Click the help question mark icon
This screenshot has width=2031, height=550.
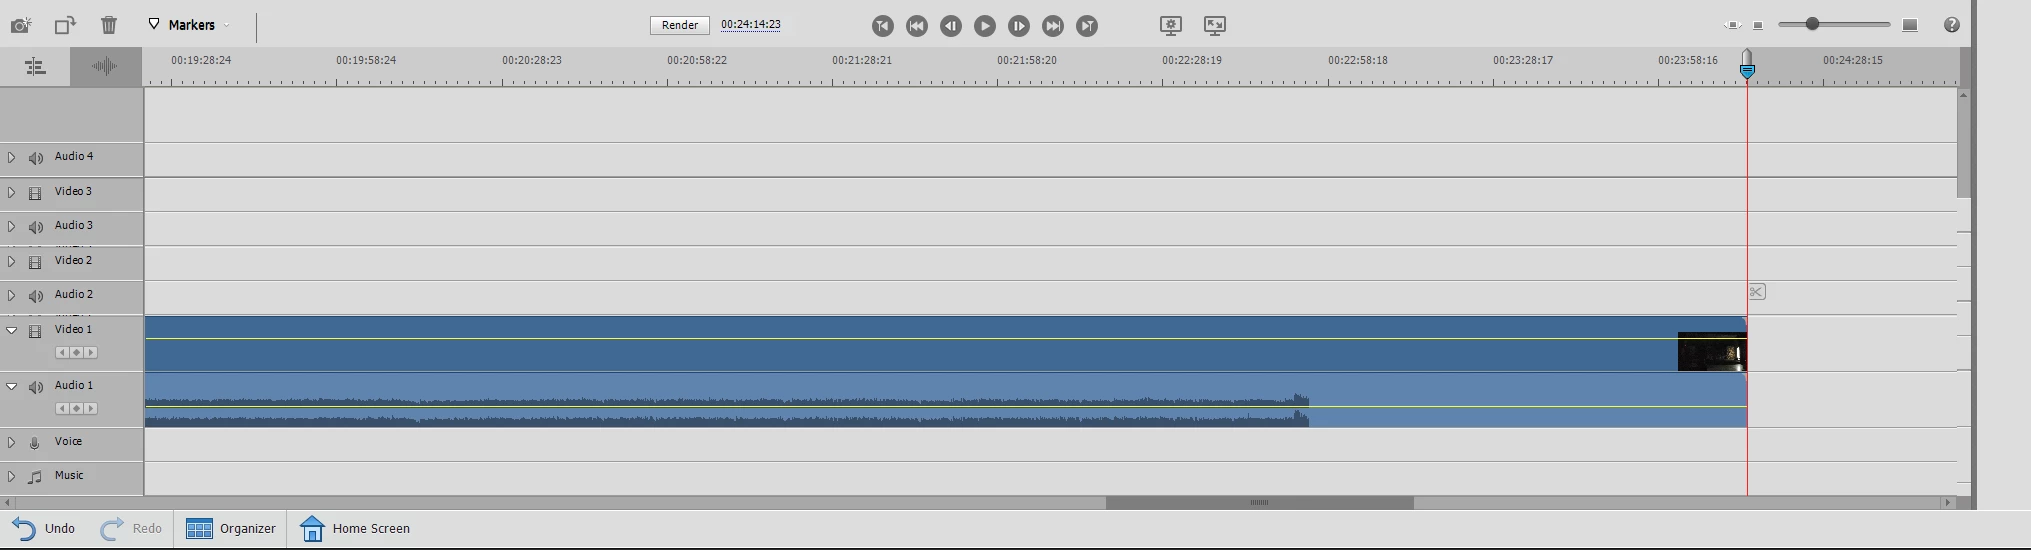(1952, 25)
